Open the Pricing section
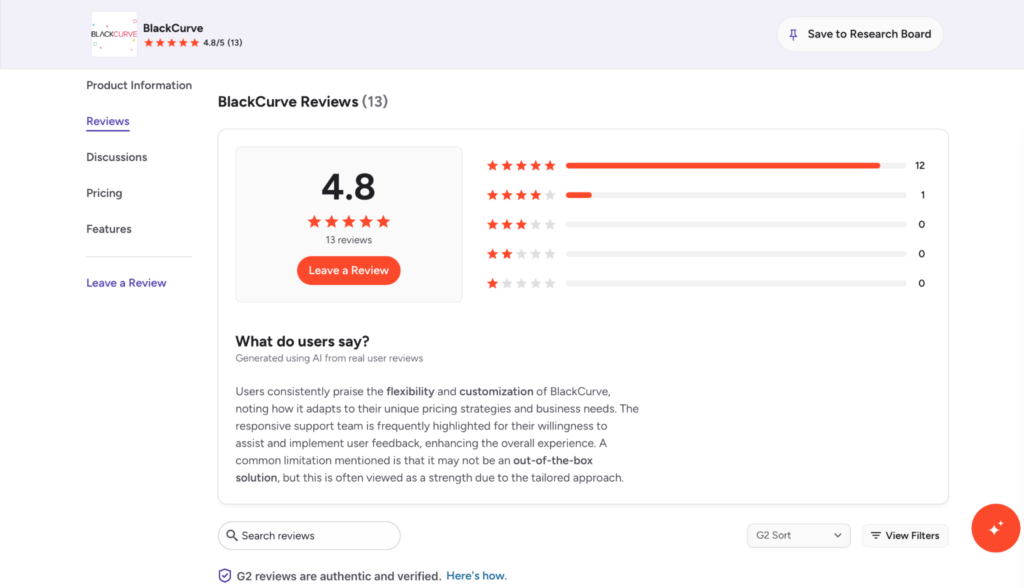The height and width of the screenshot is (588, 1024). (104, 193)
